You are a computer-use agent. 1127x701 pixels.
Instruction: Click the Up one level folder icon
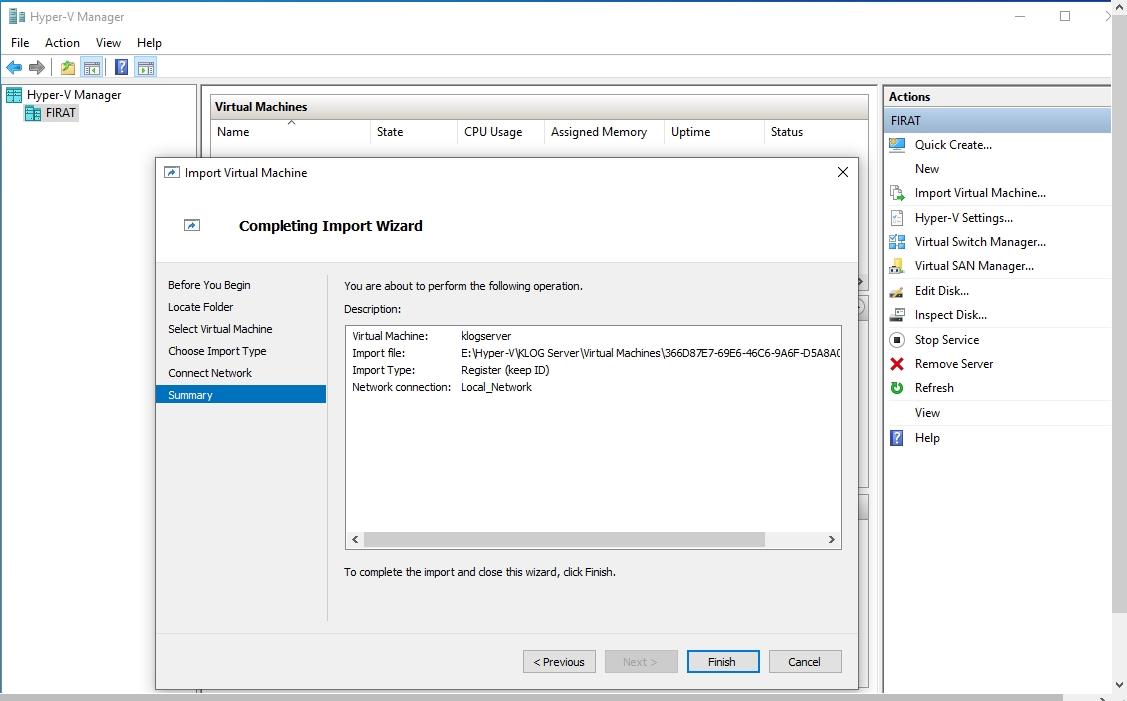[x=68, y=68]
